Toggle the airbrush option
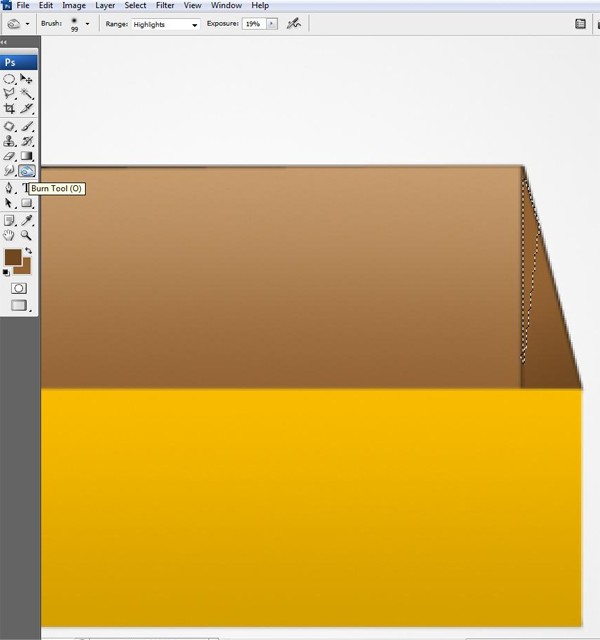 293,24
